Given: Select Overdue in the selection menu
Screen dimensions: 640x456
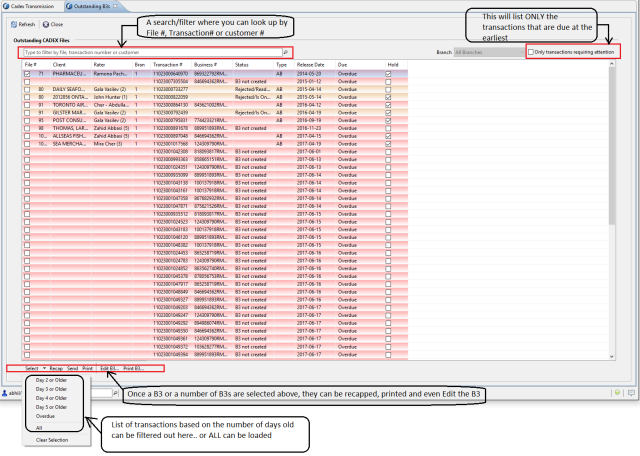Looking at the screenshot, I should pos(45,416).
